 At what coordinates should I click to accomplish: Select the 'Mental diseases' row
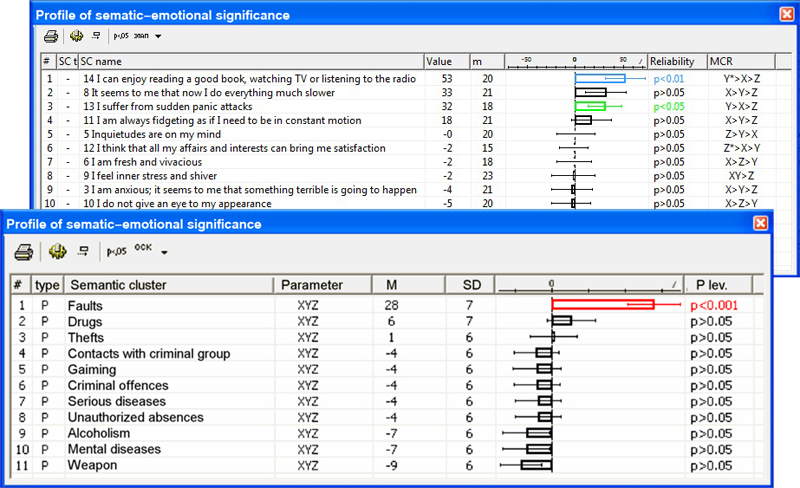[x=387, y=449]
